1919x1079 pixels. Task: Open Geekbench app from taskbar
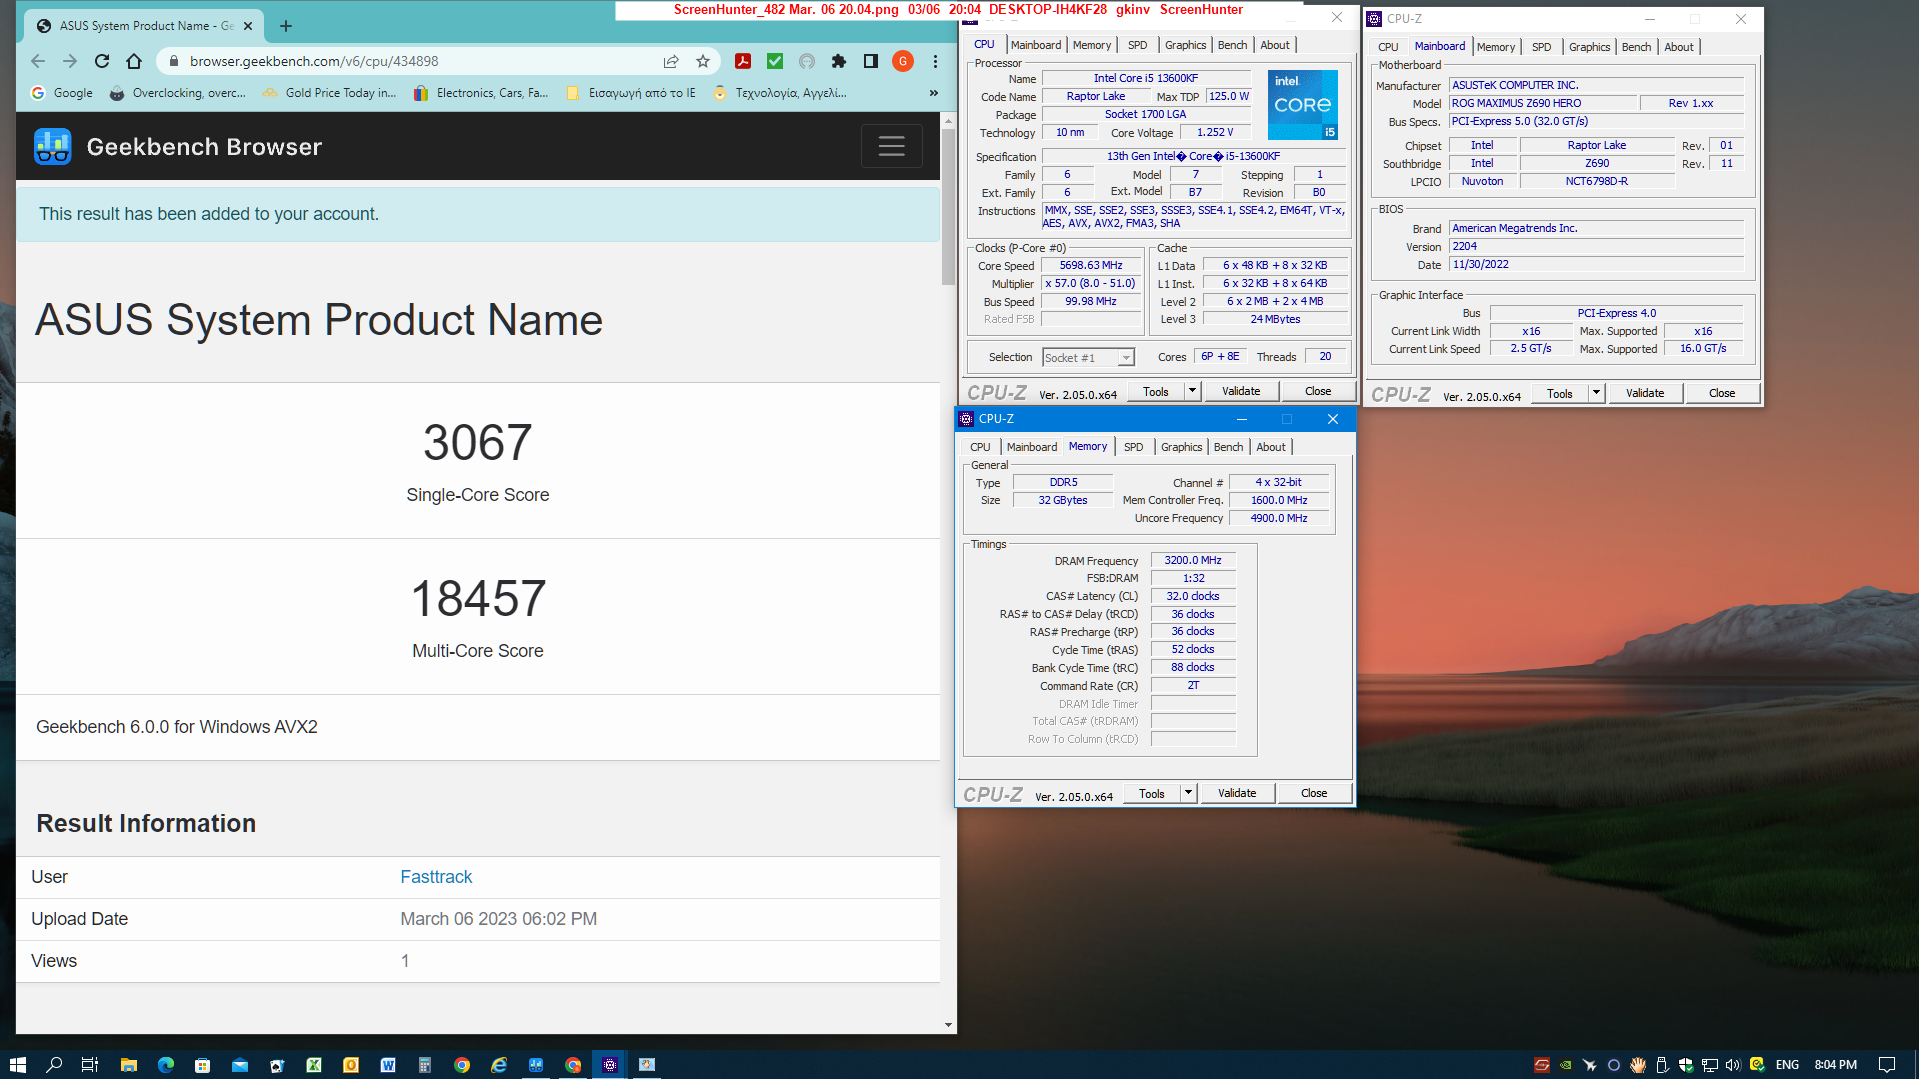536,1065
